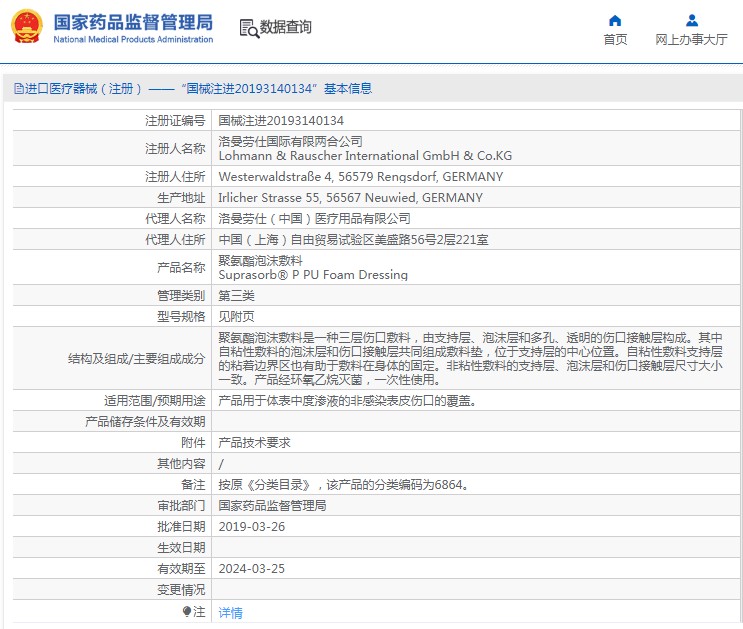Click 洛曼劳仕（中国）医疗用品有限公司 agent name

[315, 219]
